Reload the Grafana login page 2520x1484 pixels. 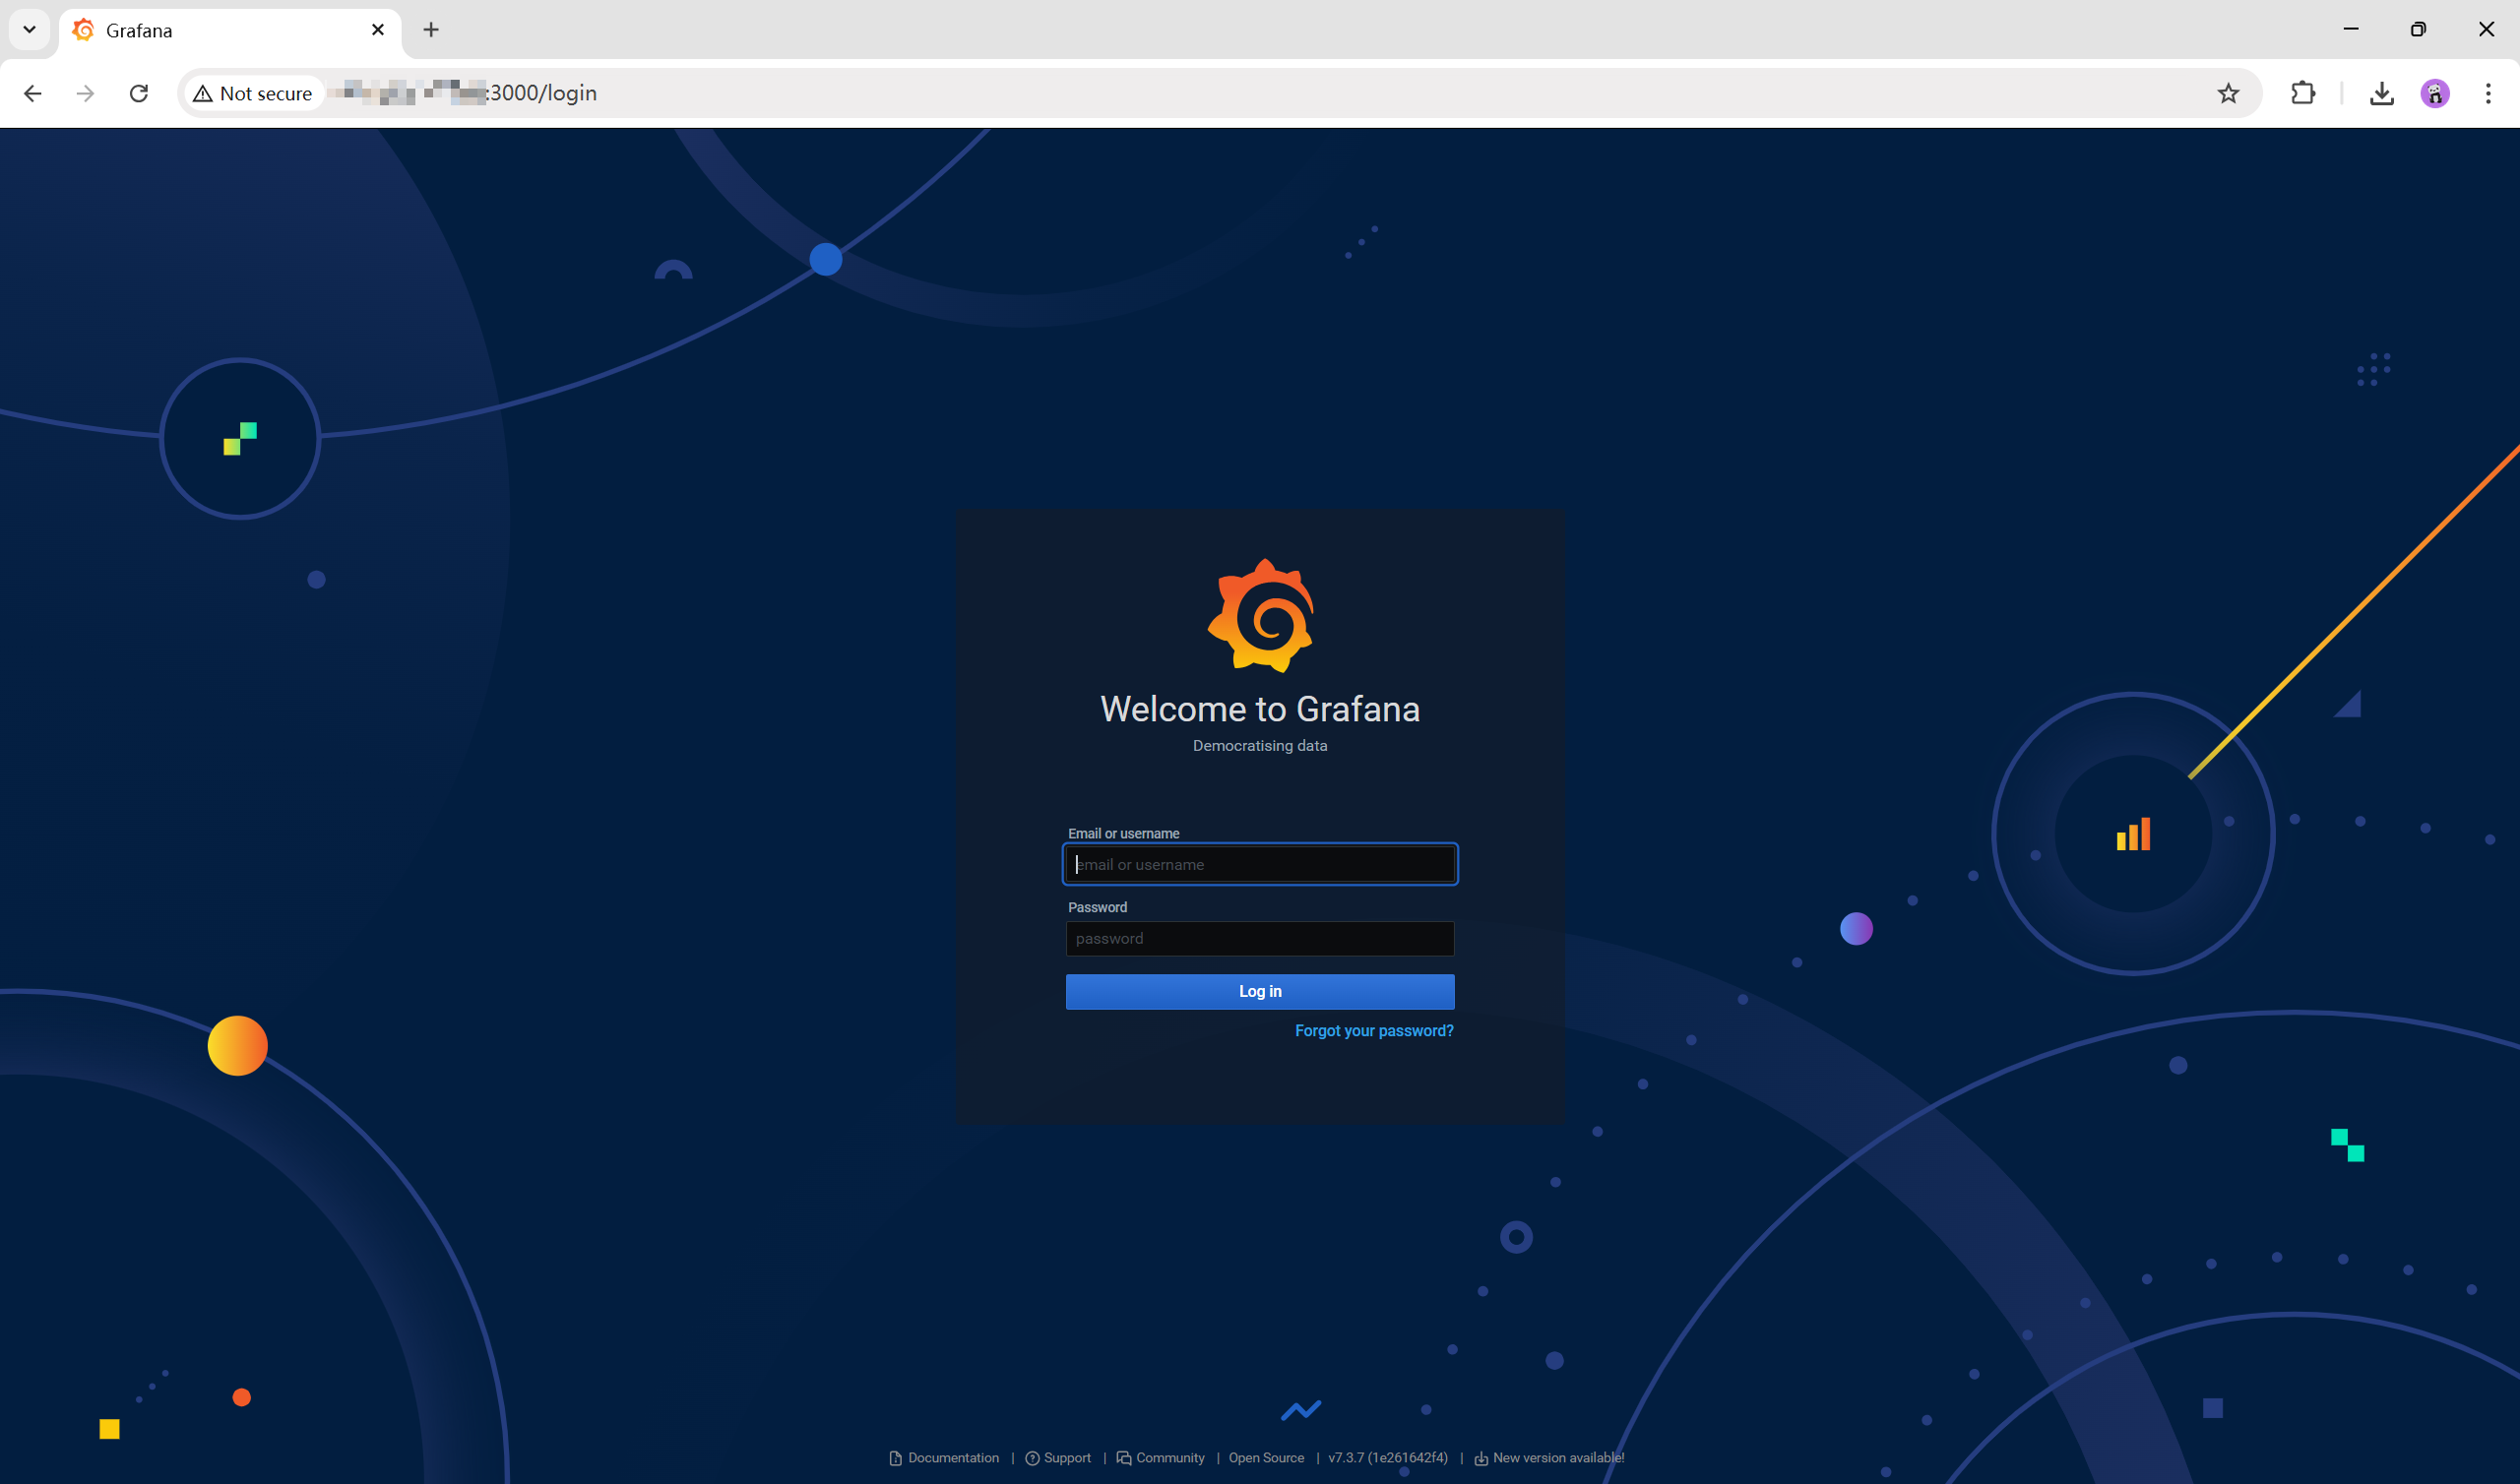point(139,93)
